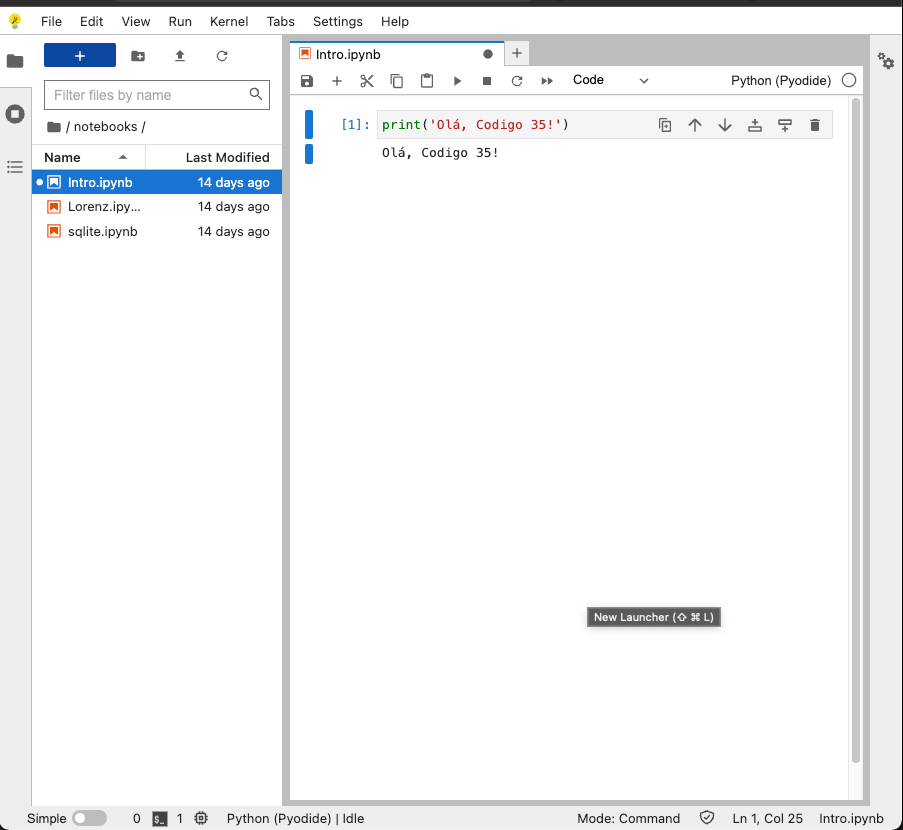Open the Settings menu
This screenshot has width=903, height=830.
[337, 21]
